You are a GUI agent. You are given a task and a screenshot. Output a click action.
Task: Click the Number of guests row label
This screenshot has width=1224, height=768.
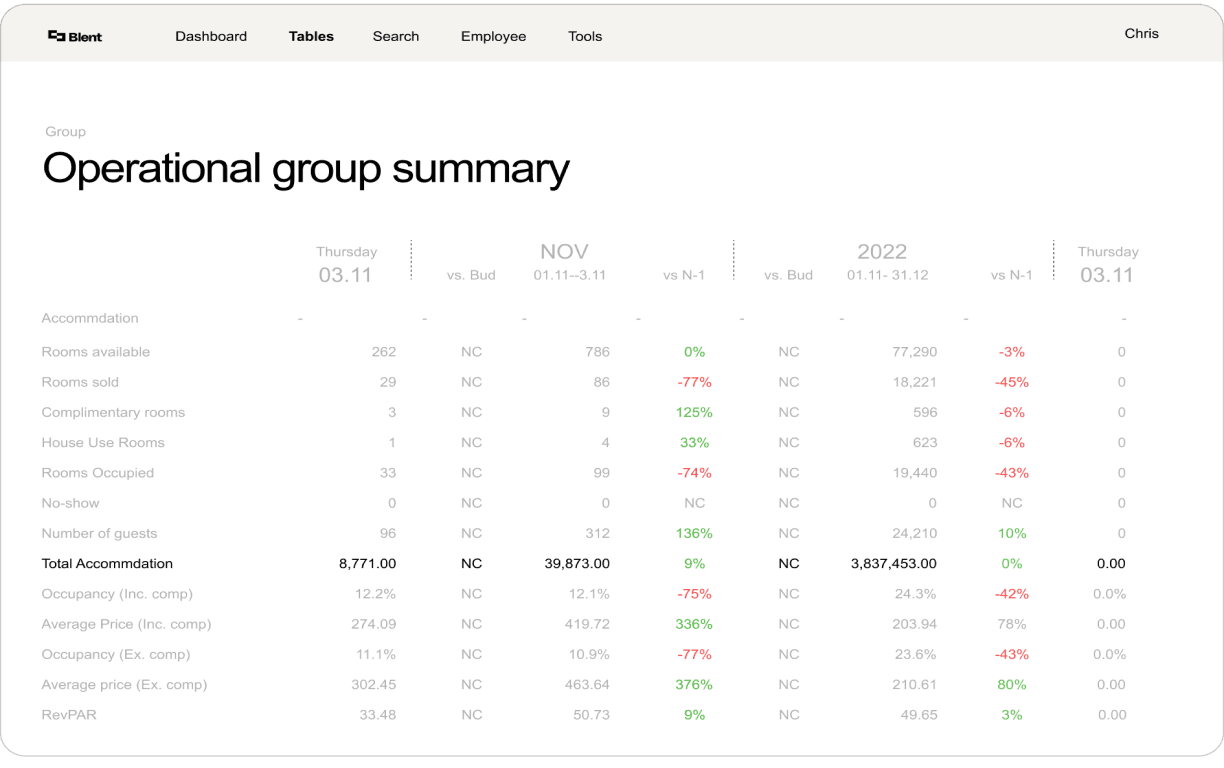(x=99, y=533)
